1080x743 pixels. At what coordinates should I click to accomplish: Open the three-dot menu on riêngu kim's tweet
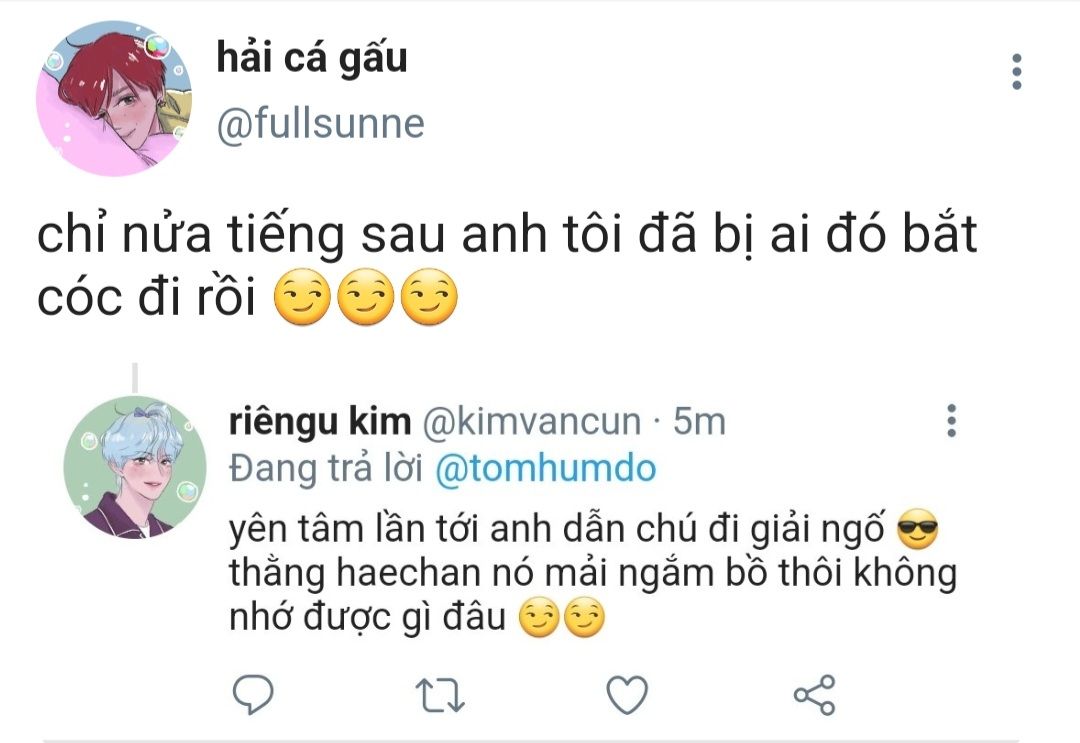coord(951,421)
